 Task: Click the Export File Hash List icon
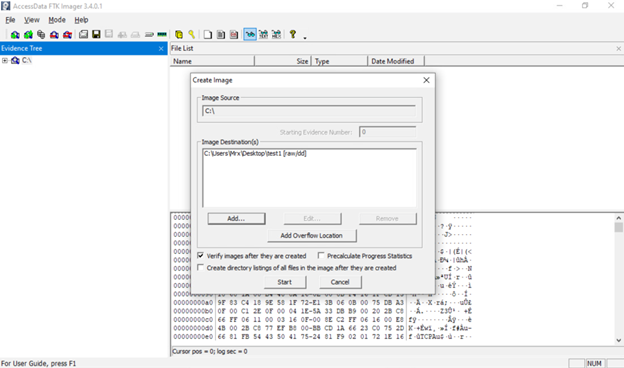221,35
